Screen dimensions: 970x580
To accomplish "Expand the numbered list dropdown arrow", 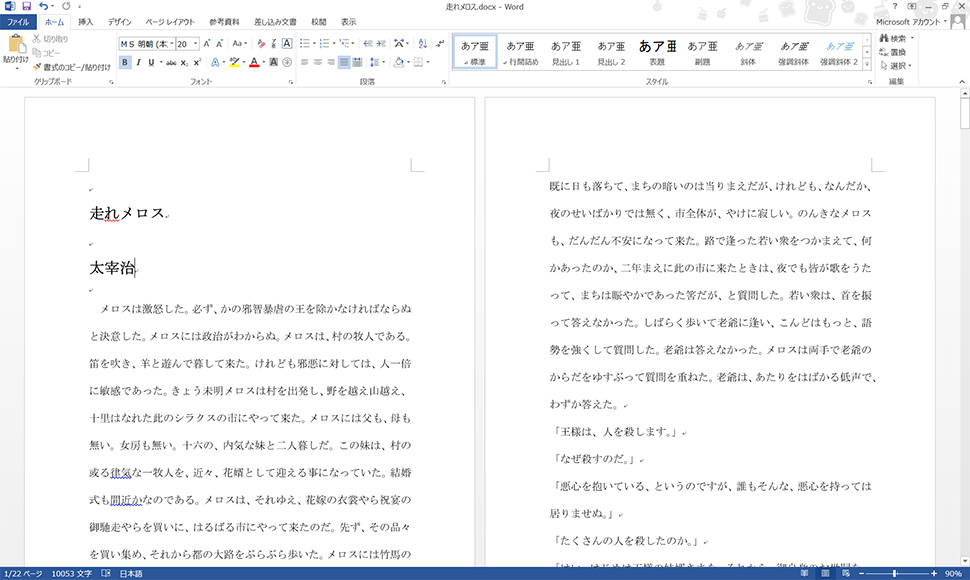I will pos(334,44).
